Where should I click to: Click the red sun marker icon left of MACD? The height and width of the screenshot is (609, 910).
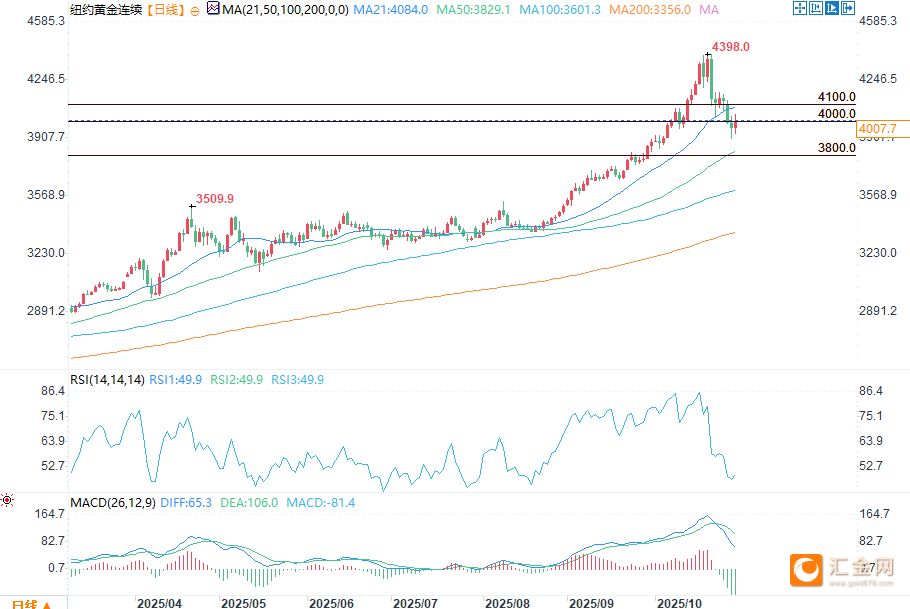click(x=7, y=500)
